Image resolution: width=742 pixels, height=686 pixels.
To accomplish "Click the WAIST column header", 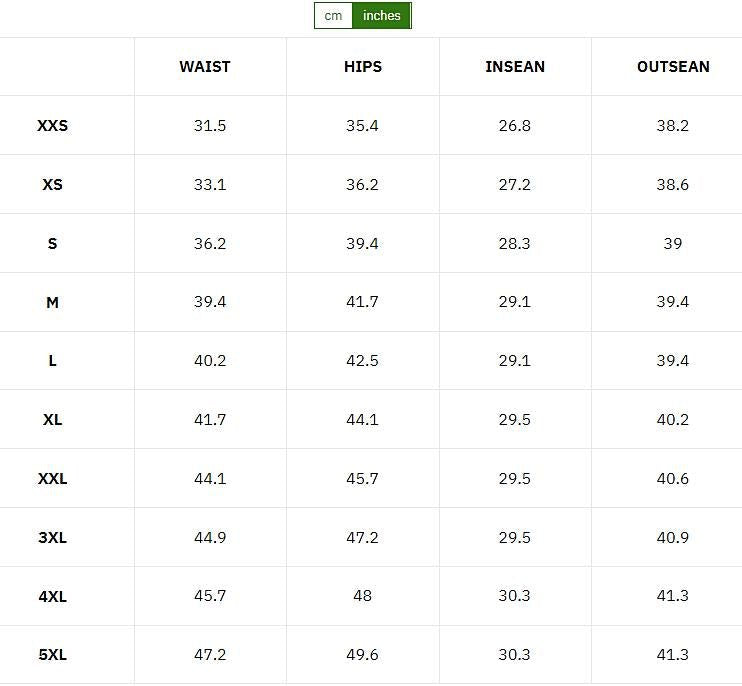I will pos(205,67).
